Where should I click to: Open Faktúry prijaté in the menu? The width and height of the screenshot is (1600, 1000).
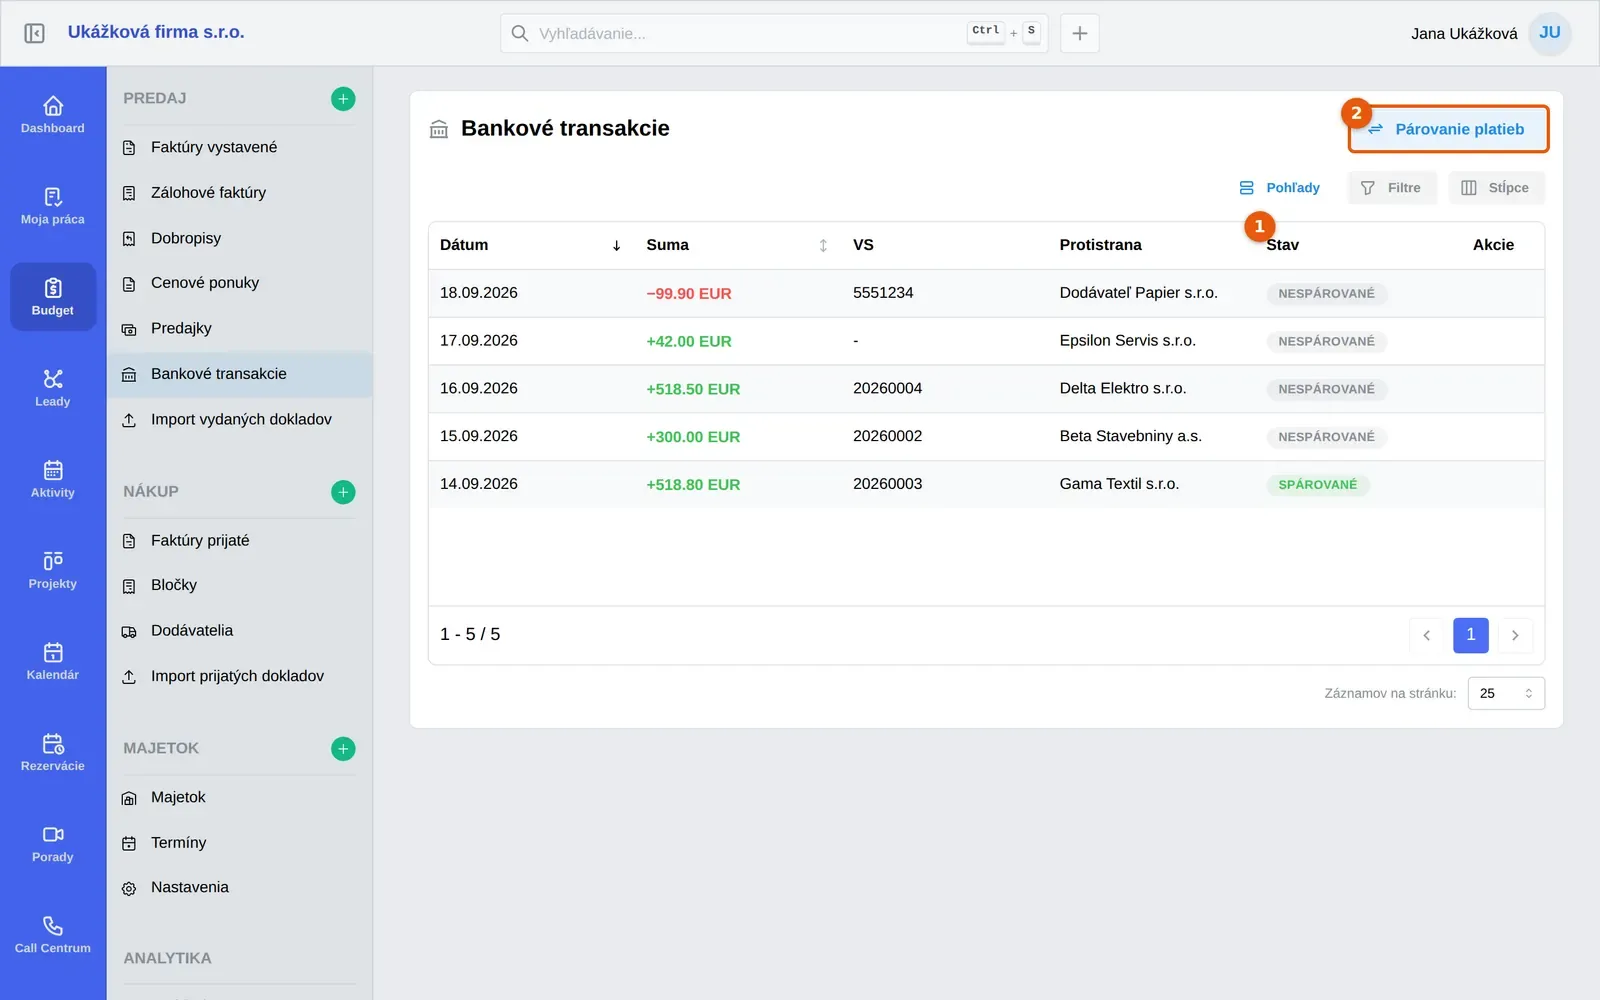[x=239, y=540]
